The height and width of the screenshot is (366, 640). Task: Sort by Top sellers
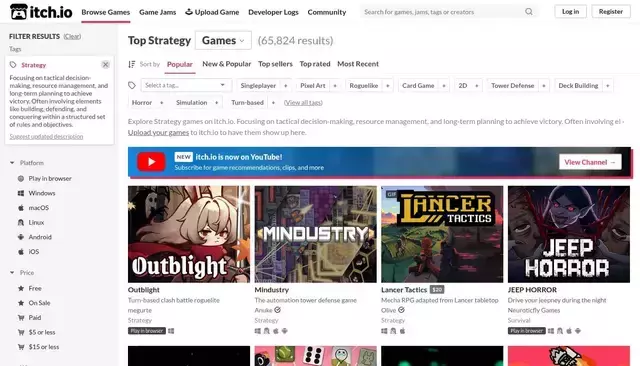coord(275,64)
